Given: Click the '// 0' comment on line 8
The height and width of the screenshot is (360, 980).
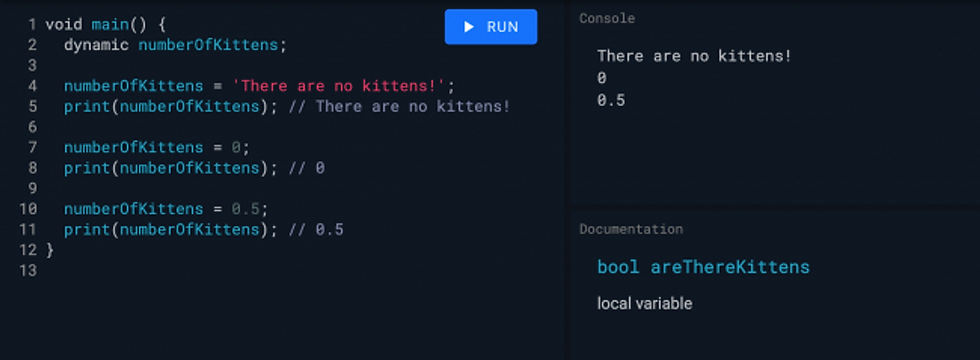Looking at the screenshot, I should pyautogui.click(x=306, y=168).
